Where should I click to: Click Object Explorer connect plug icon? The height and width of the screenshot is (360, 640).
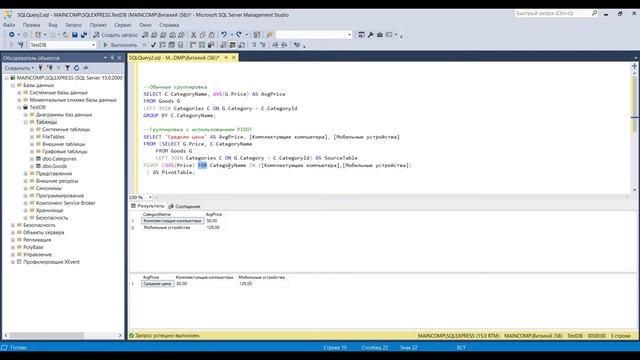(x=40, y=68)
